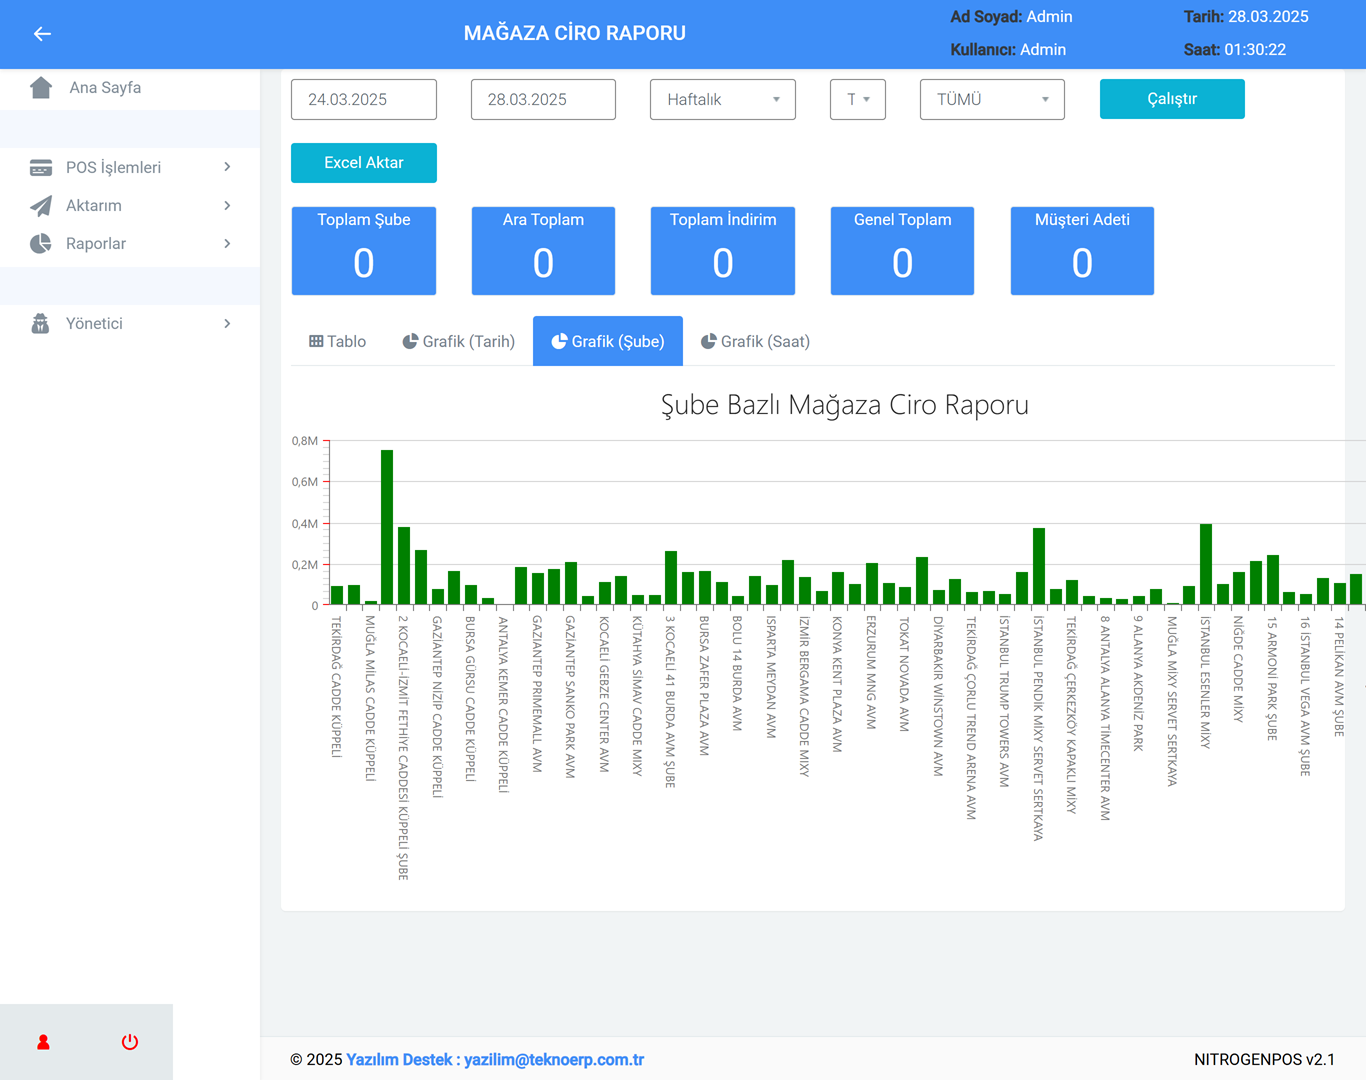The image size is (1366, 1080).
Task: Click the back arrow in header
Action: point(42,34)
